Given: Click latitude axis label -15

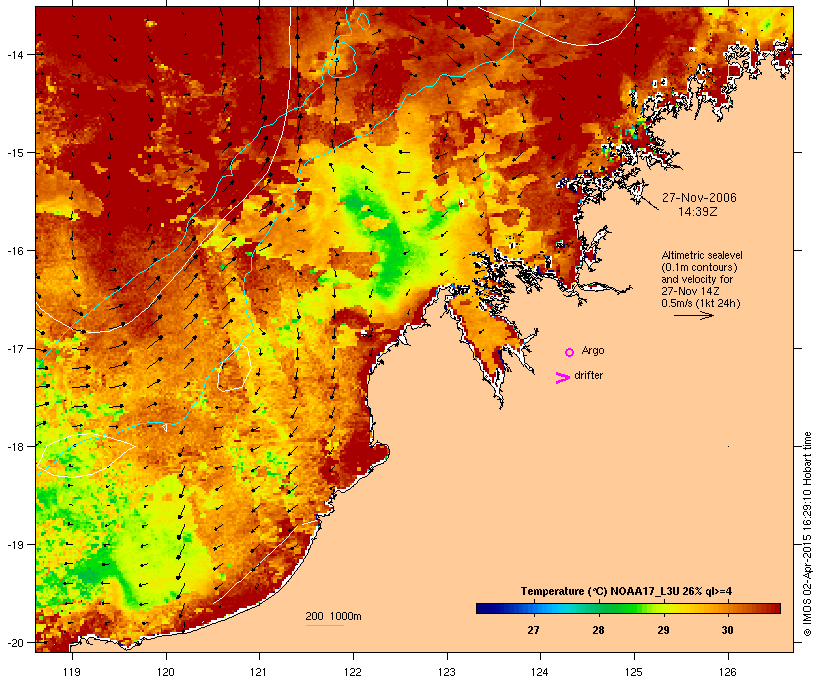Looking at the screenshot, I should pyautogui.click(x=15, y=153).
